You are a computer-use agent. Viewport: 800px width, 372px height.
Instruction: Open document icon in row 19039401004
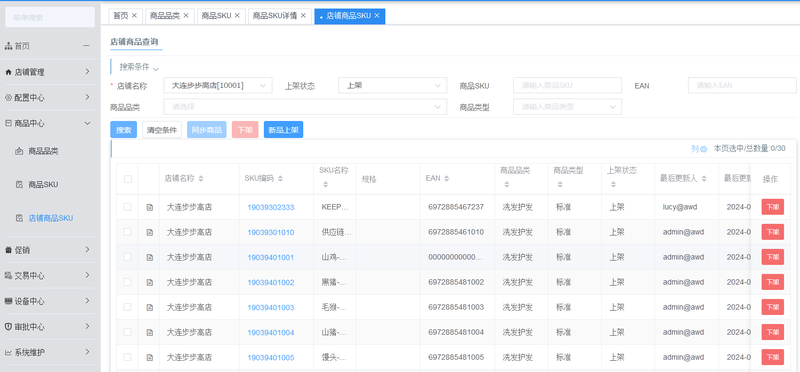tap(149, 332)
